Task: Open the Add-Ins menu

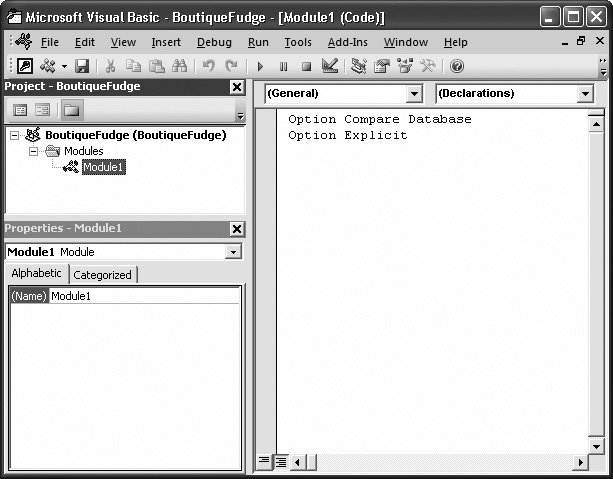Action: [348, 42]
